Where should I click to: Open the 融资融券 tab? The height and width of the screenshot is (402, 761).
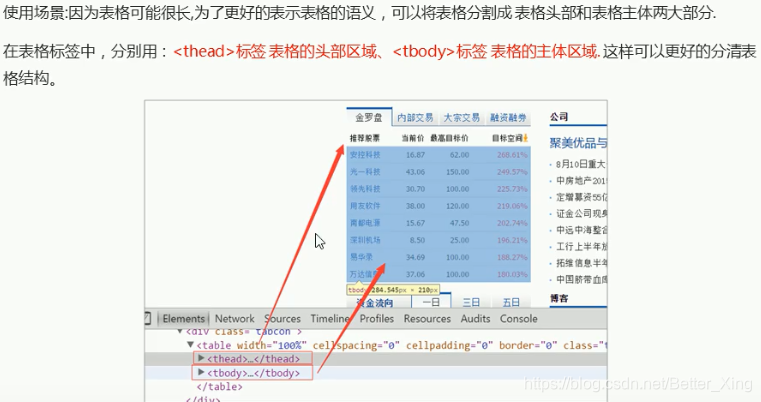click(x=508, y=118)
